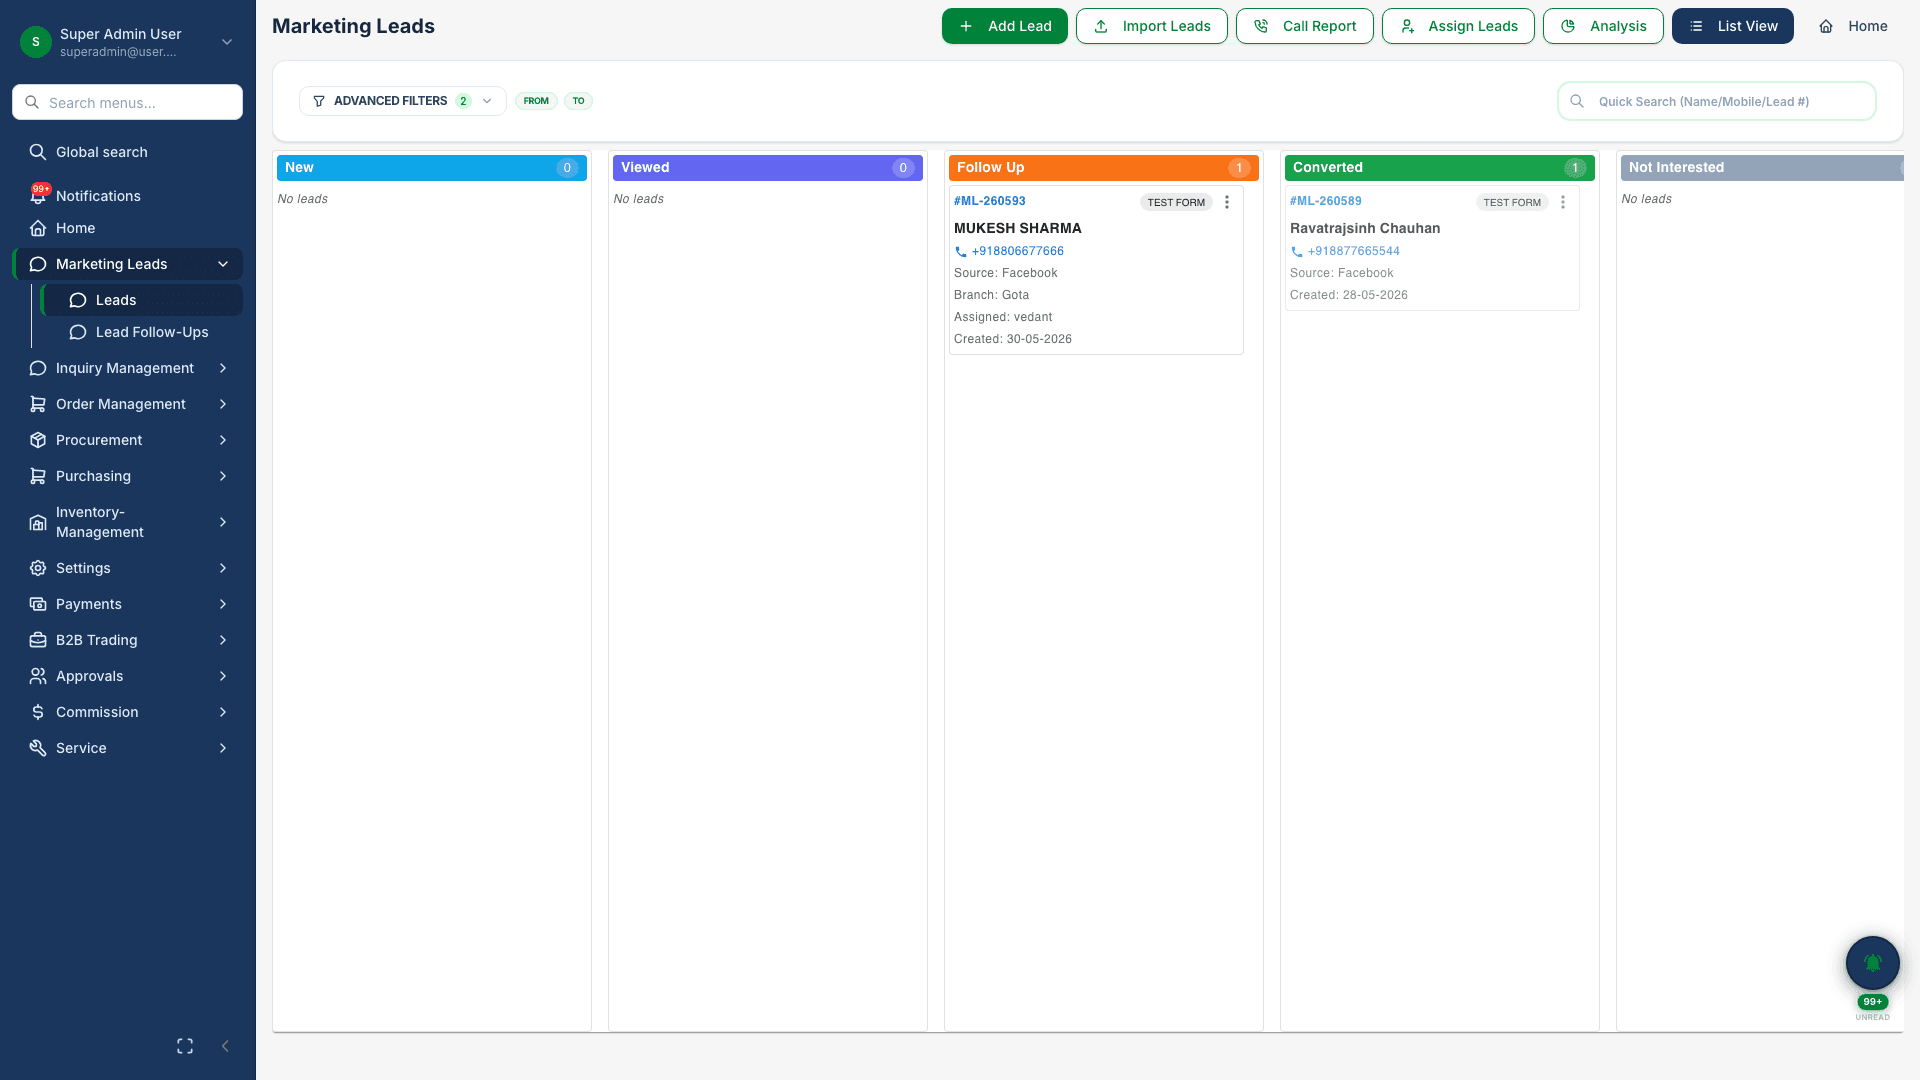Click the Settings gear icon
Viewport: 1920px width, 1080px height.
[38, 568]
